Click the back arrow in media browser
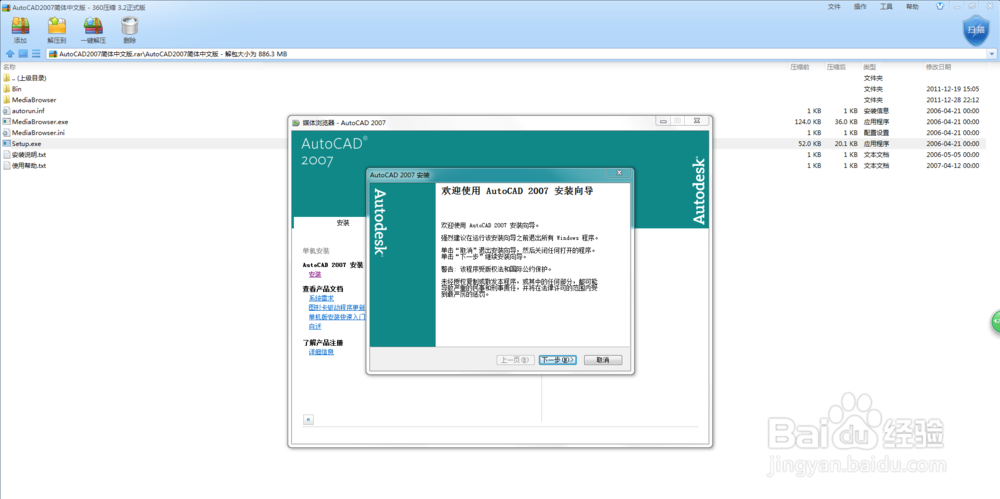The image size is (1000, 499). point(309,419)
